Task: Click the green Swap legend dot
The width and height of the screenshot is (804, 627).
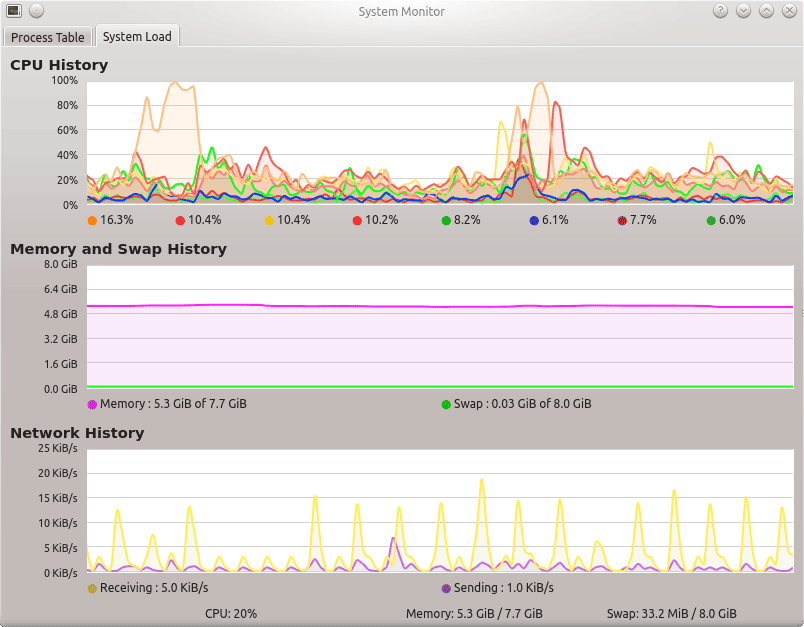Action: (446, 404)
